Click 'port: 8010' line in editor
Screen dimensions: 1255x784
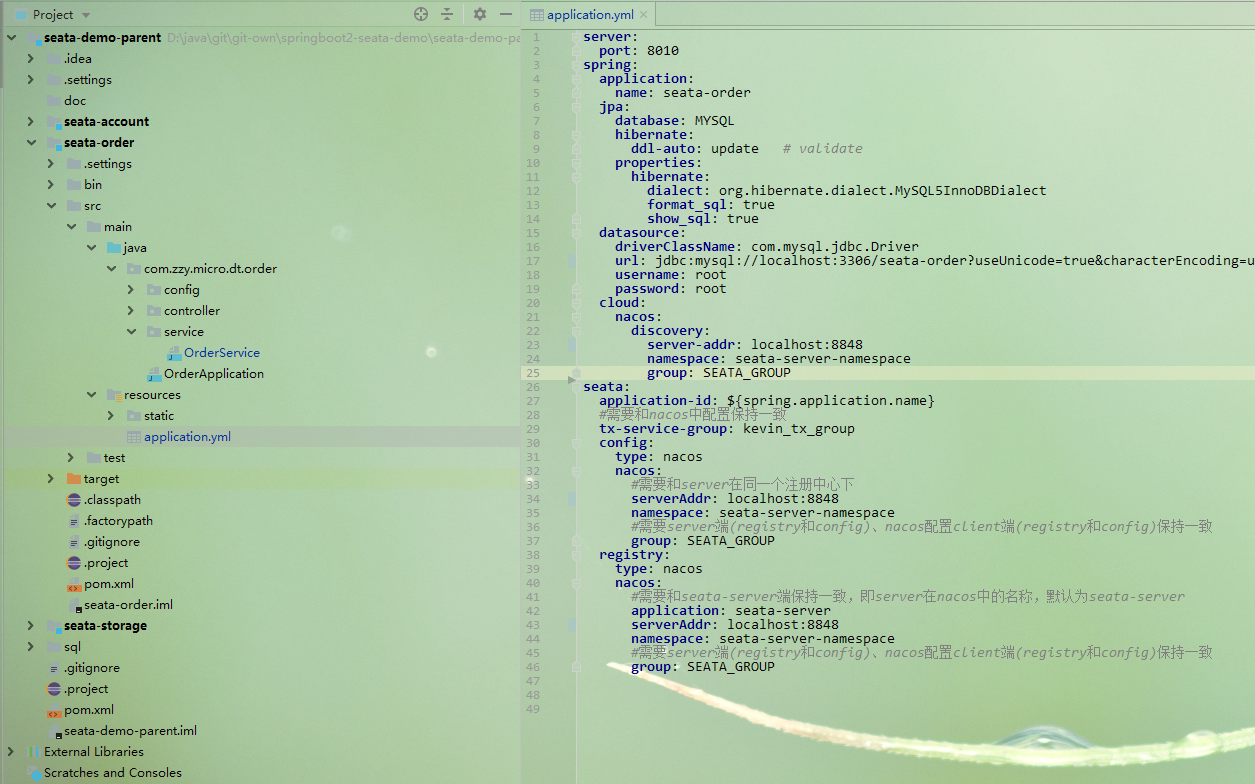[x=639, y=51]
